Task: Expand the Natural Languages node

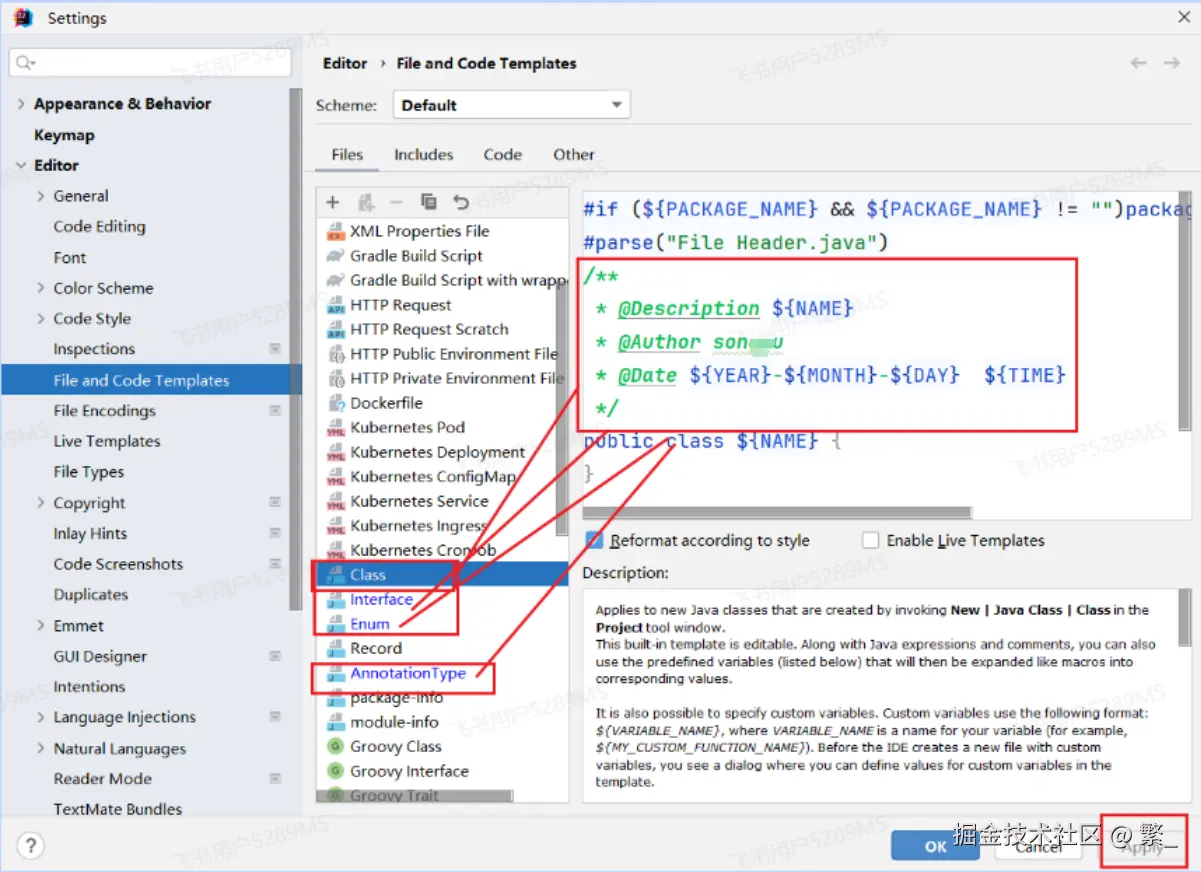Action: [x=41, y=749]
